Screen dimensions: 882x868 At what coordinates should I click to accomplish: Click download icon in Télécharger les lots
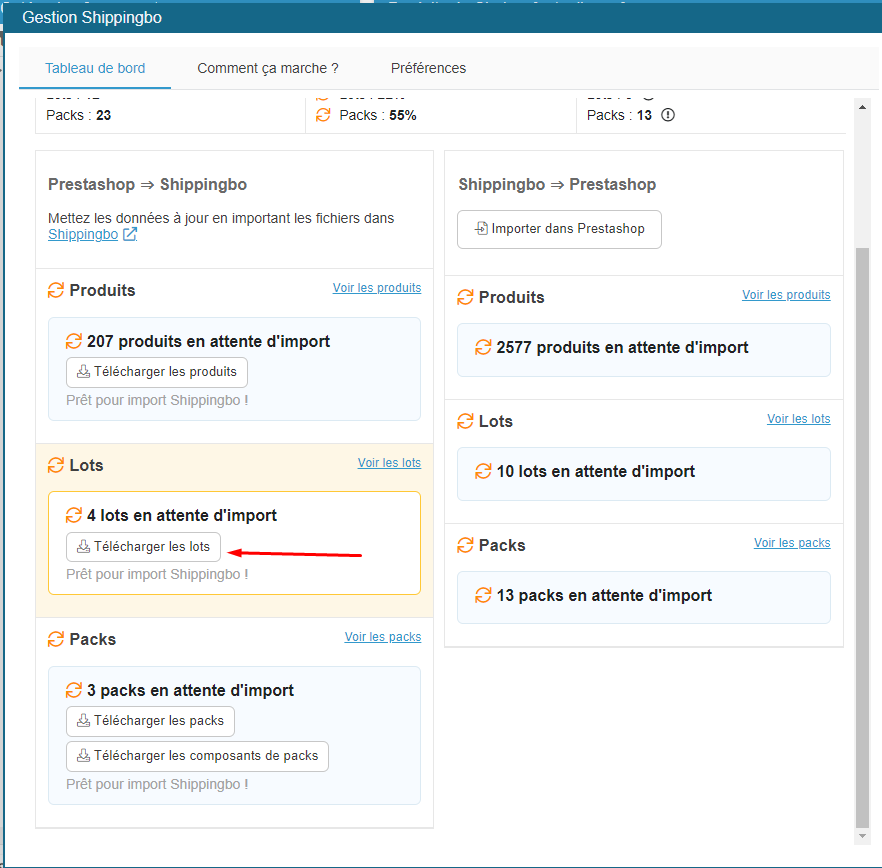(x=83, y=546)
